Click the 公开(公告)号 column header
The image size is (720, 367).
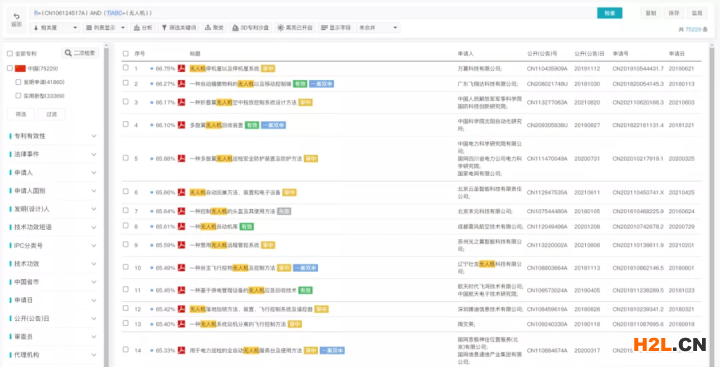pyautogui.click(x=542, y=54)
